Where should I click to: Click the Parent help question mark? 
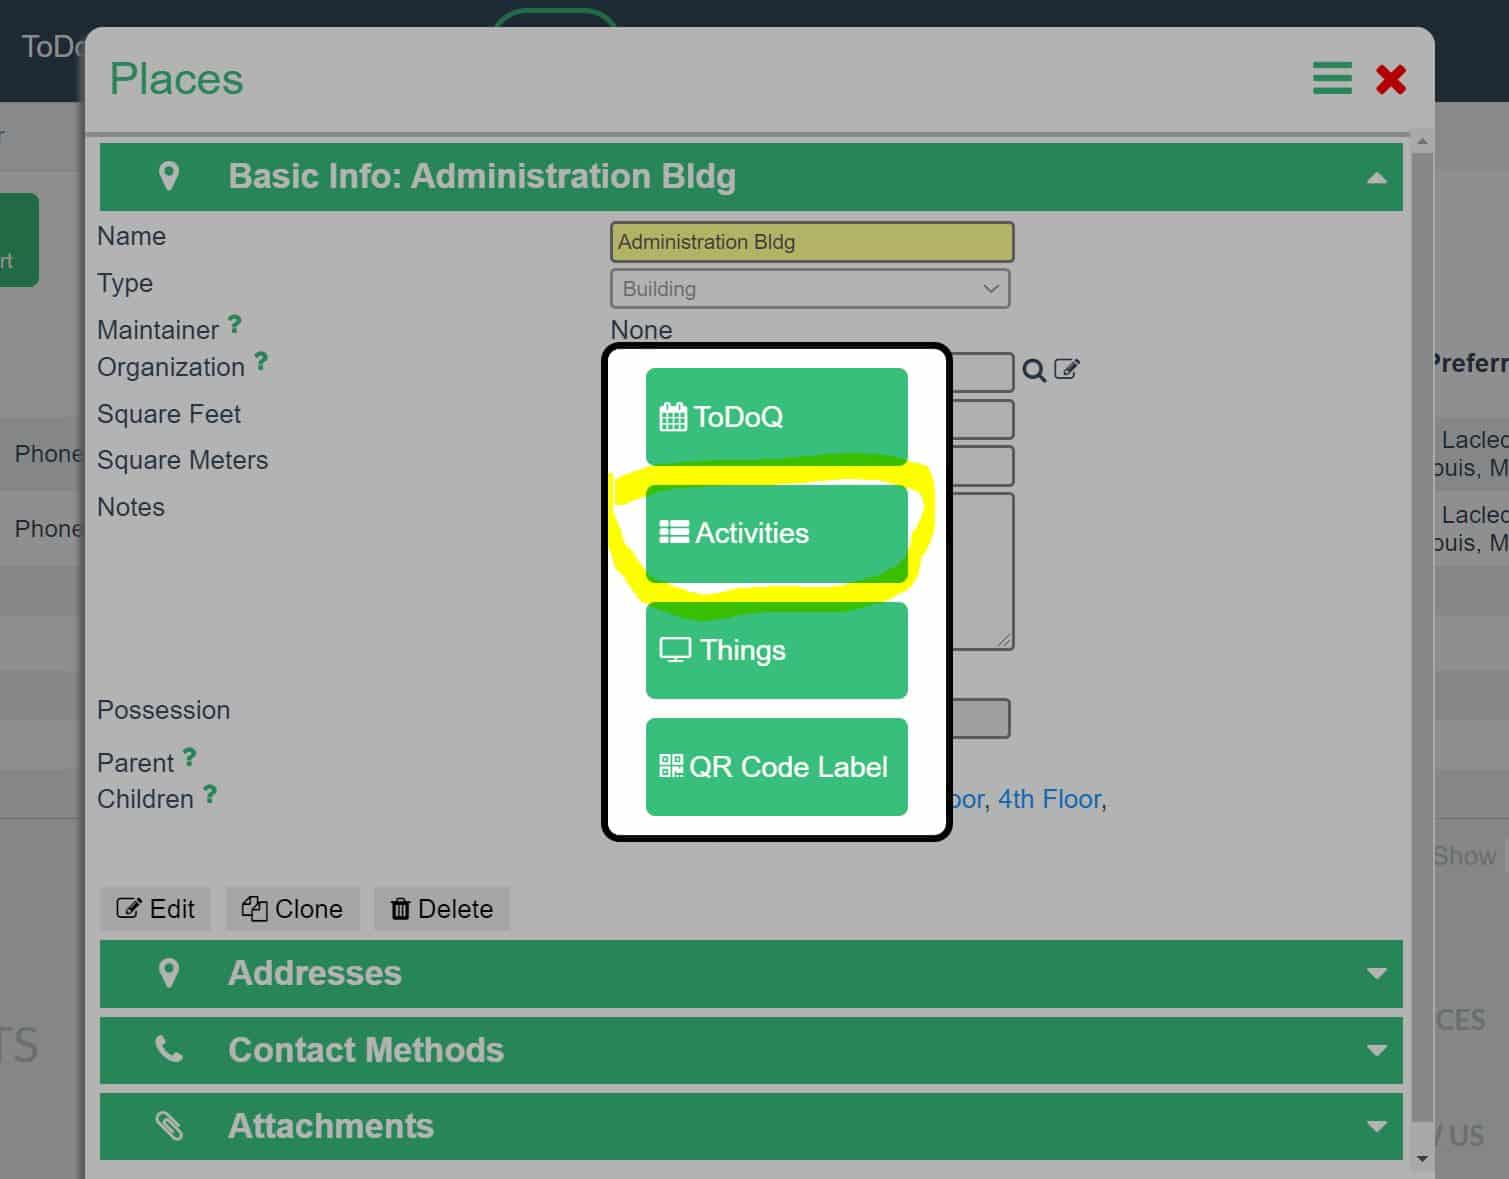(189, 757)
